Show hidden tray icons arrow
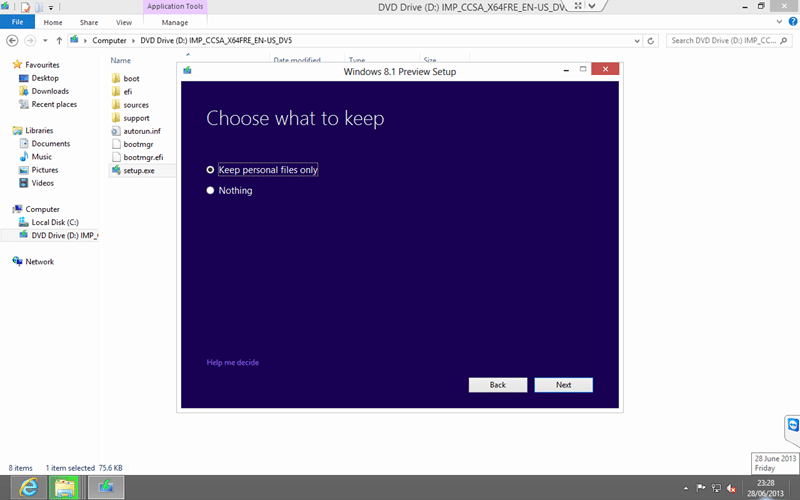 click(x=686, y=488)
